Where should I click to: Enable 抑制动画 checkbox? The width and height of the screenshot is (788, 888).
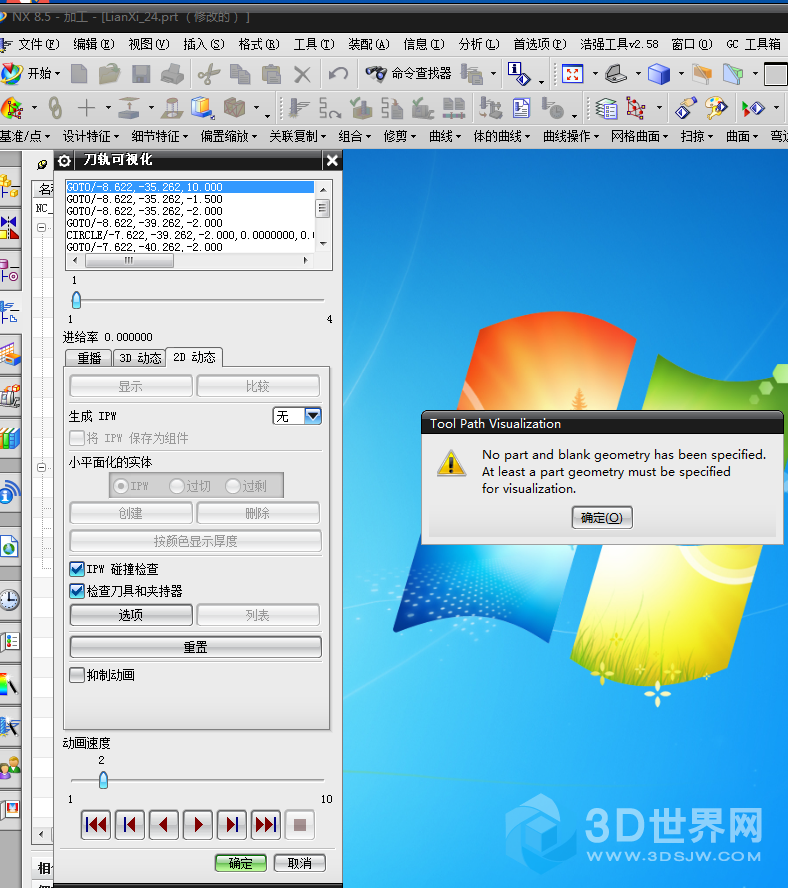click(76, 674)
